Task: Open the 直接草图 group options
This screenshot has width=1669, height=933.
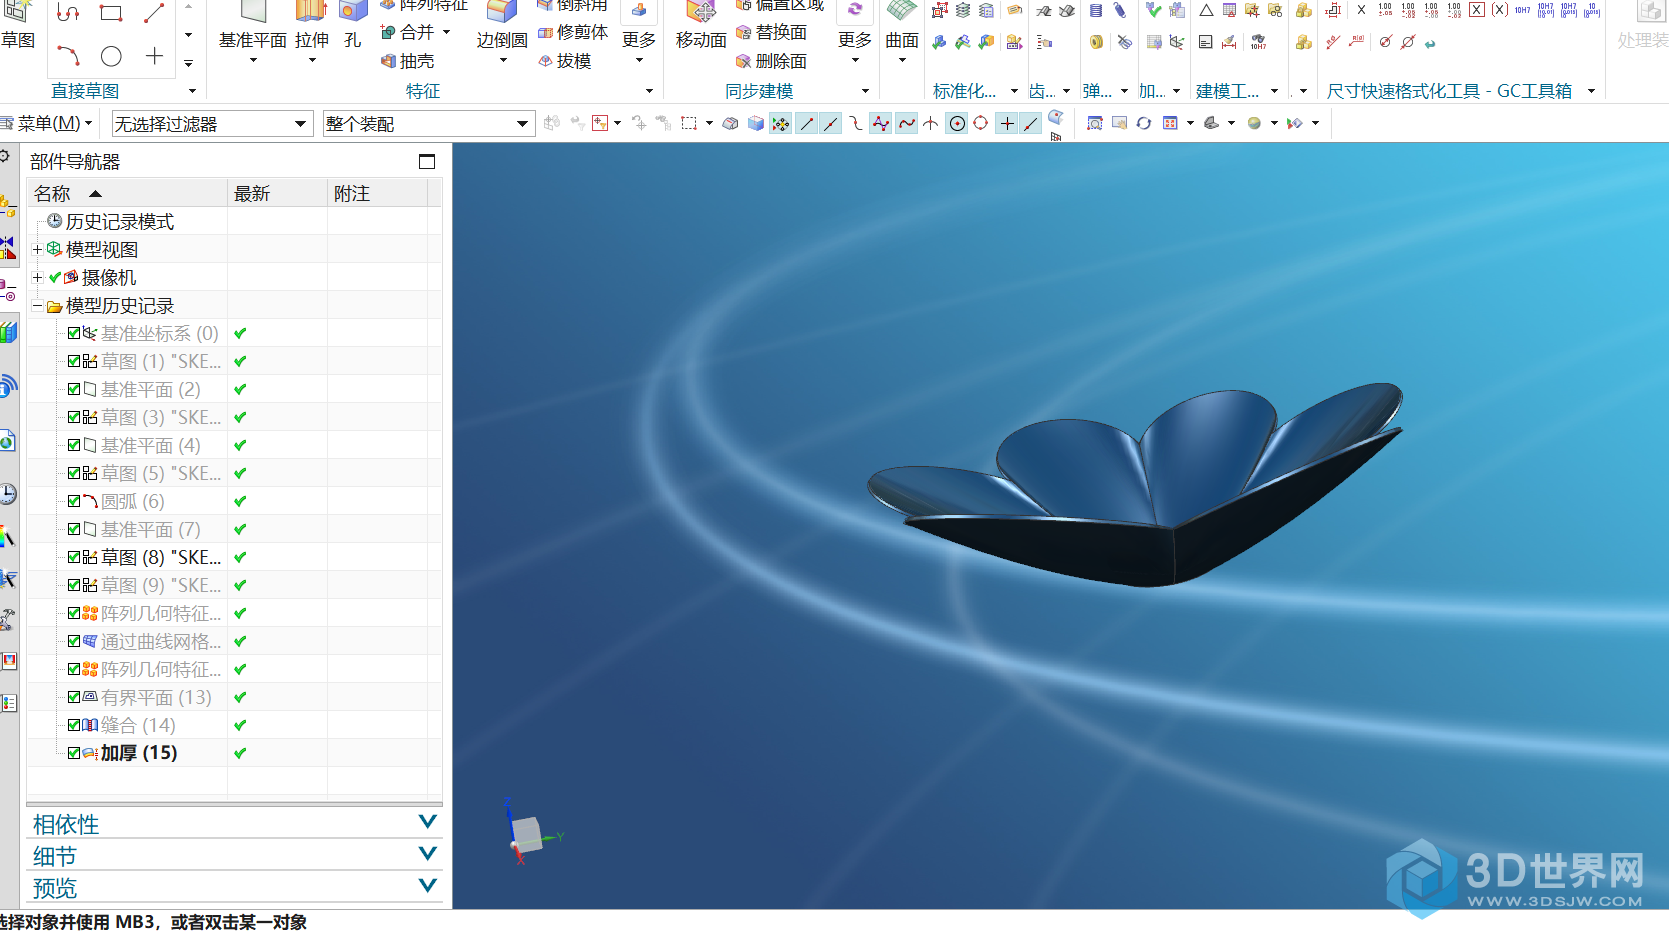Action: 192,91
